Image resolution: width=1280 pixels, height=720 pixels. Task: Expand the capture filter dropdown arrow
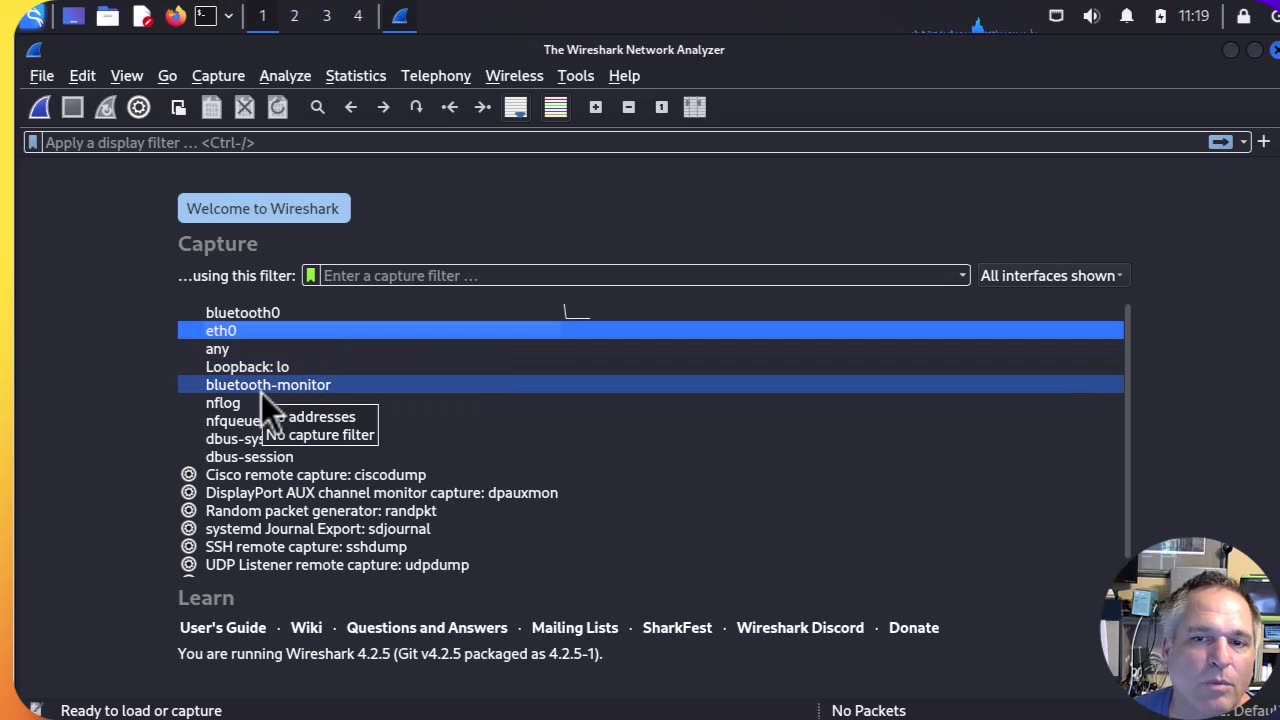pos(962,275)
